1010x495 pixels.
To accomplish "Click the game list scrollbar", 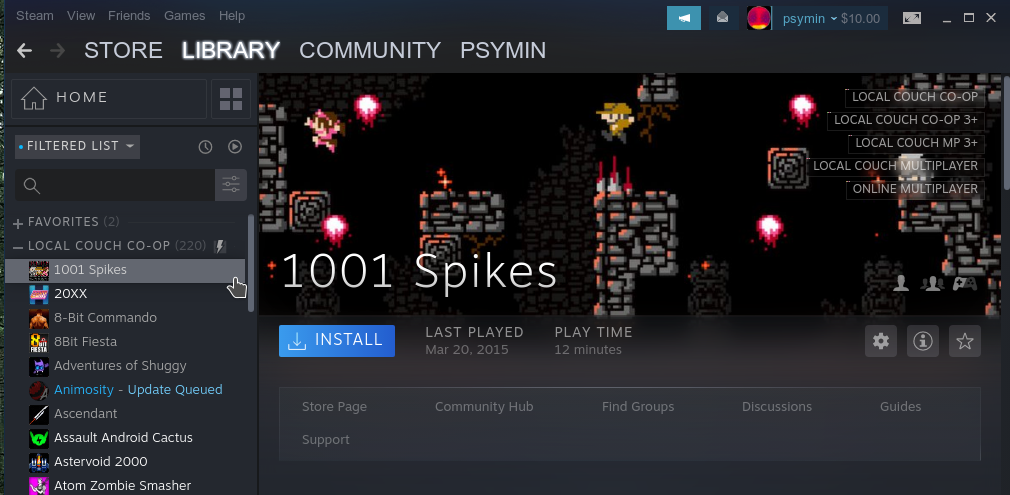I will [x=251, y=263].
